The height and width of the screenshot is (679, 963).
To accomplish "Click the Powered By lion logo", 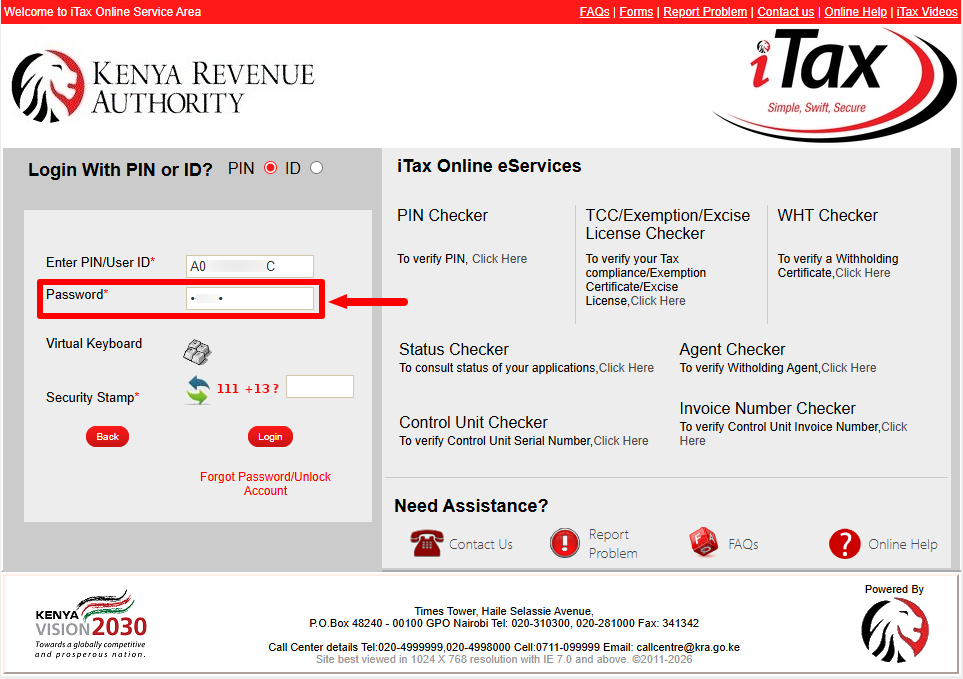I will pyautogui.click(x=895, y=630).
